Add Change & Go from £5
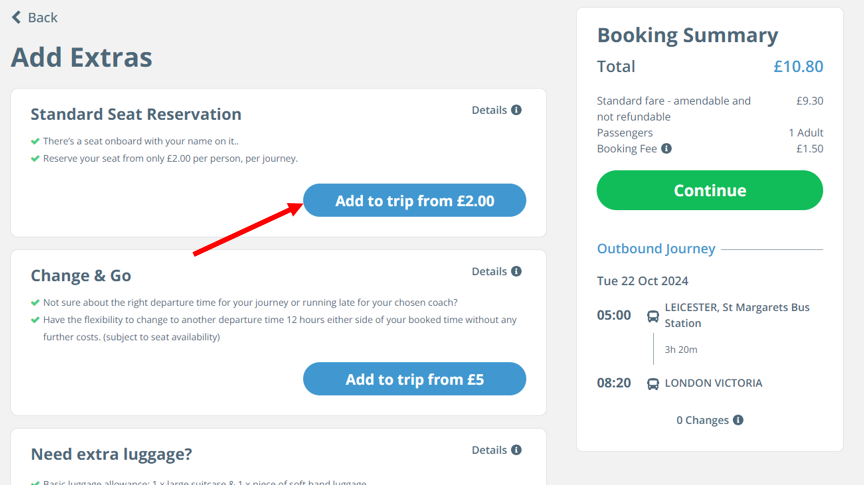Screen dimensions: 864x485 (x=414, y=380)
